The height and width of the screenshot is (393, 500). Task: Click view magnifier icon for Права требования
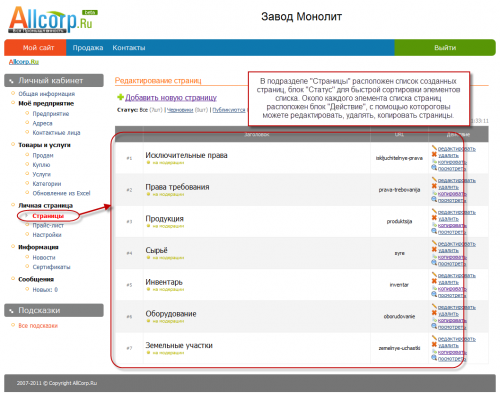pos(434,199)
